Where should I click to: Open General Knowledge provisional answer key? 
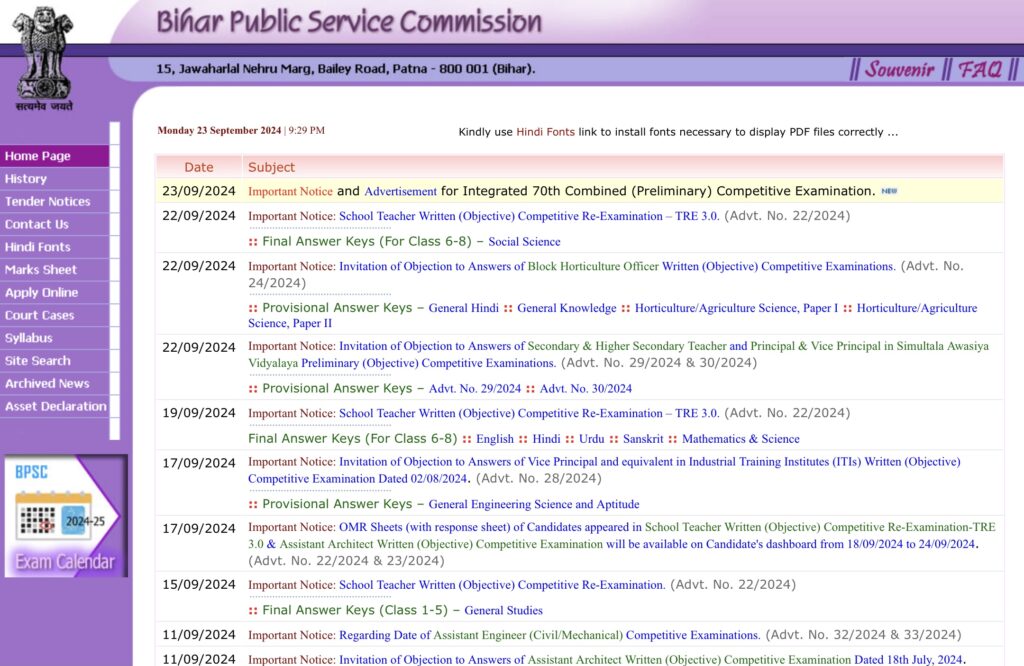pyautogui.click(x=567, y=308)
